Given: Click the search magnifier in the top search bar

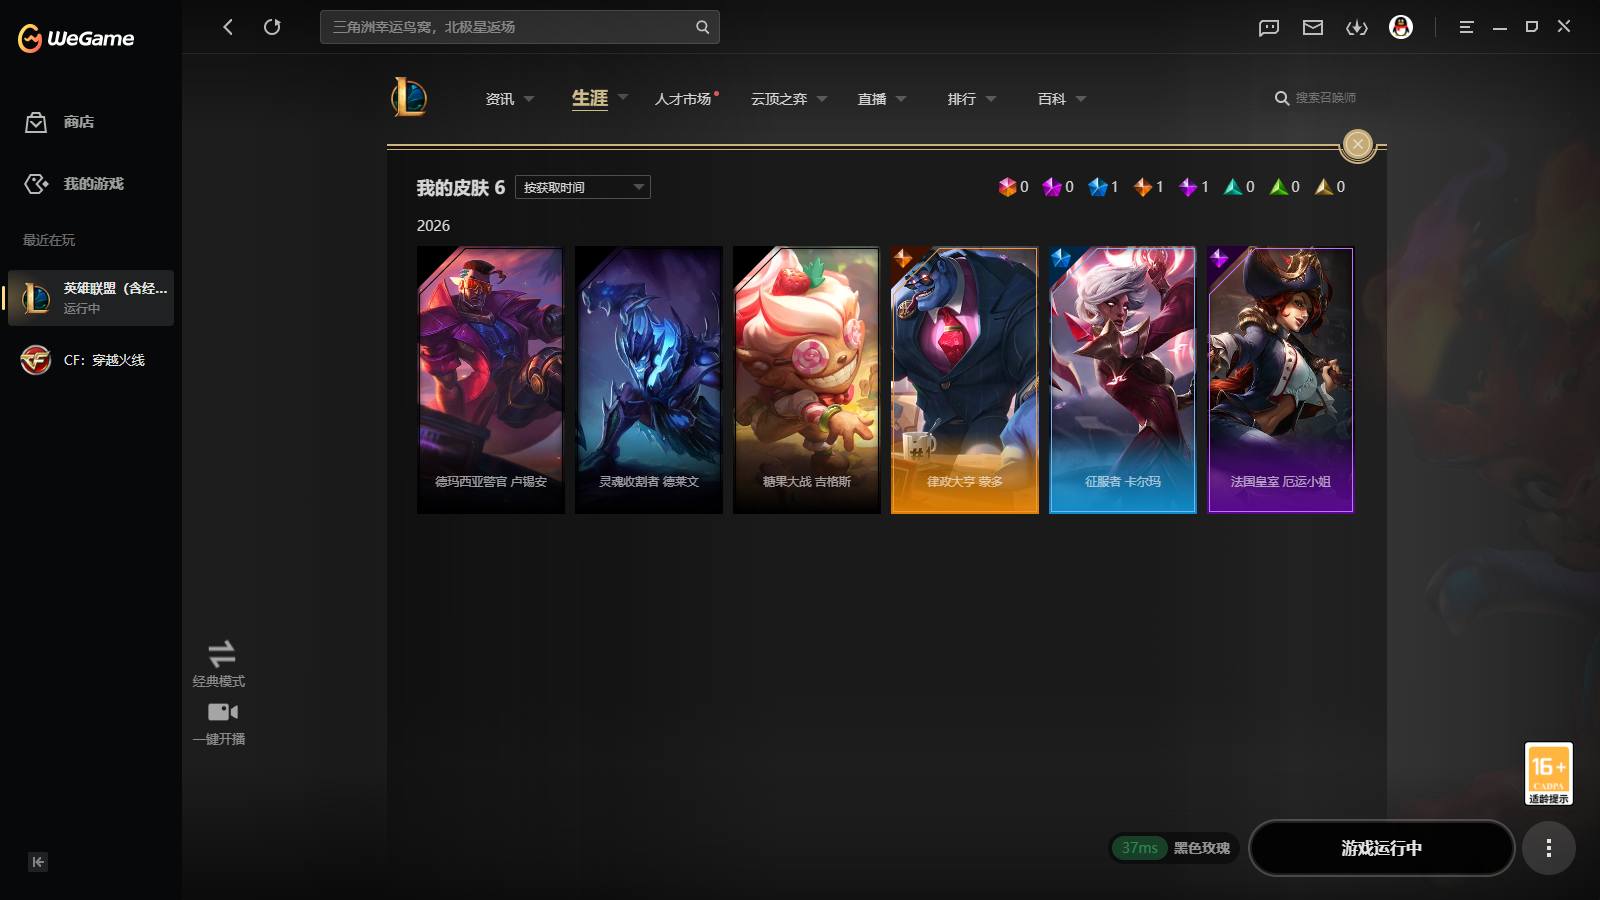Looking at the screenshot, I should coord(702,27).
